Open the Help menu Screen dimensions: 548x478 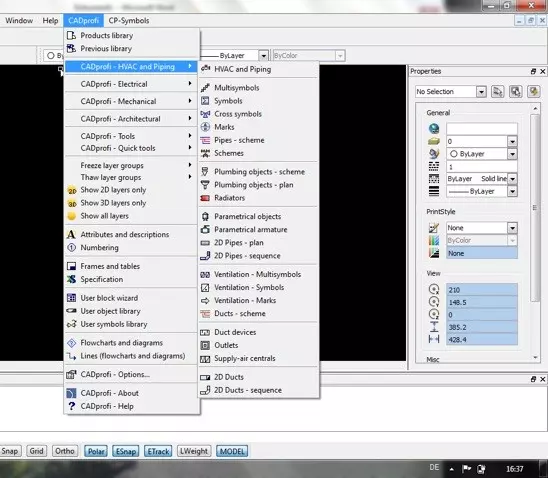click(50, 21)
